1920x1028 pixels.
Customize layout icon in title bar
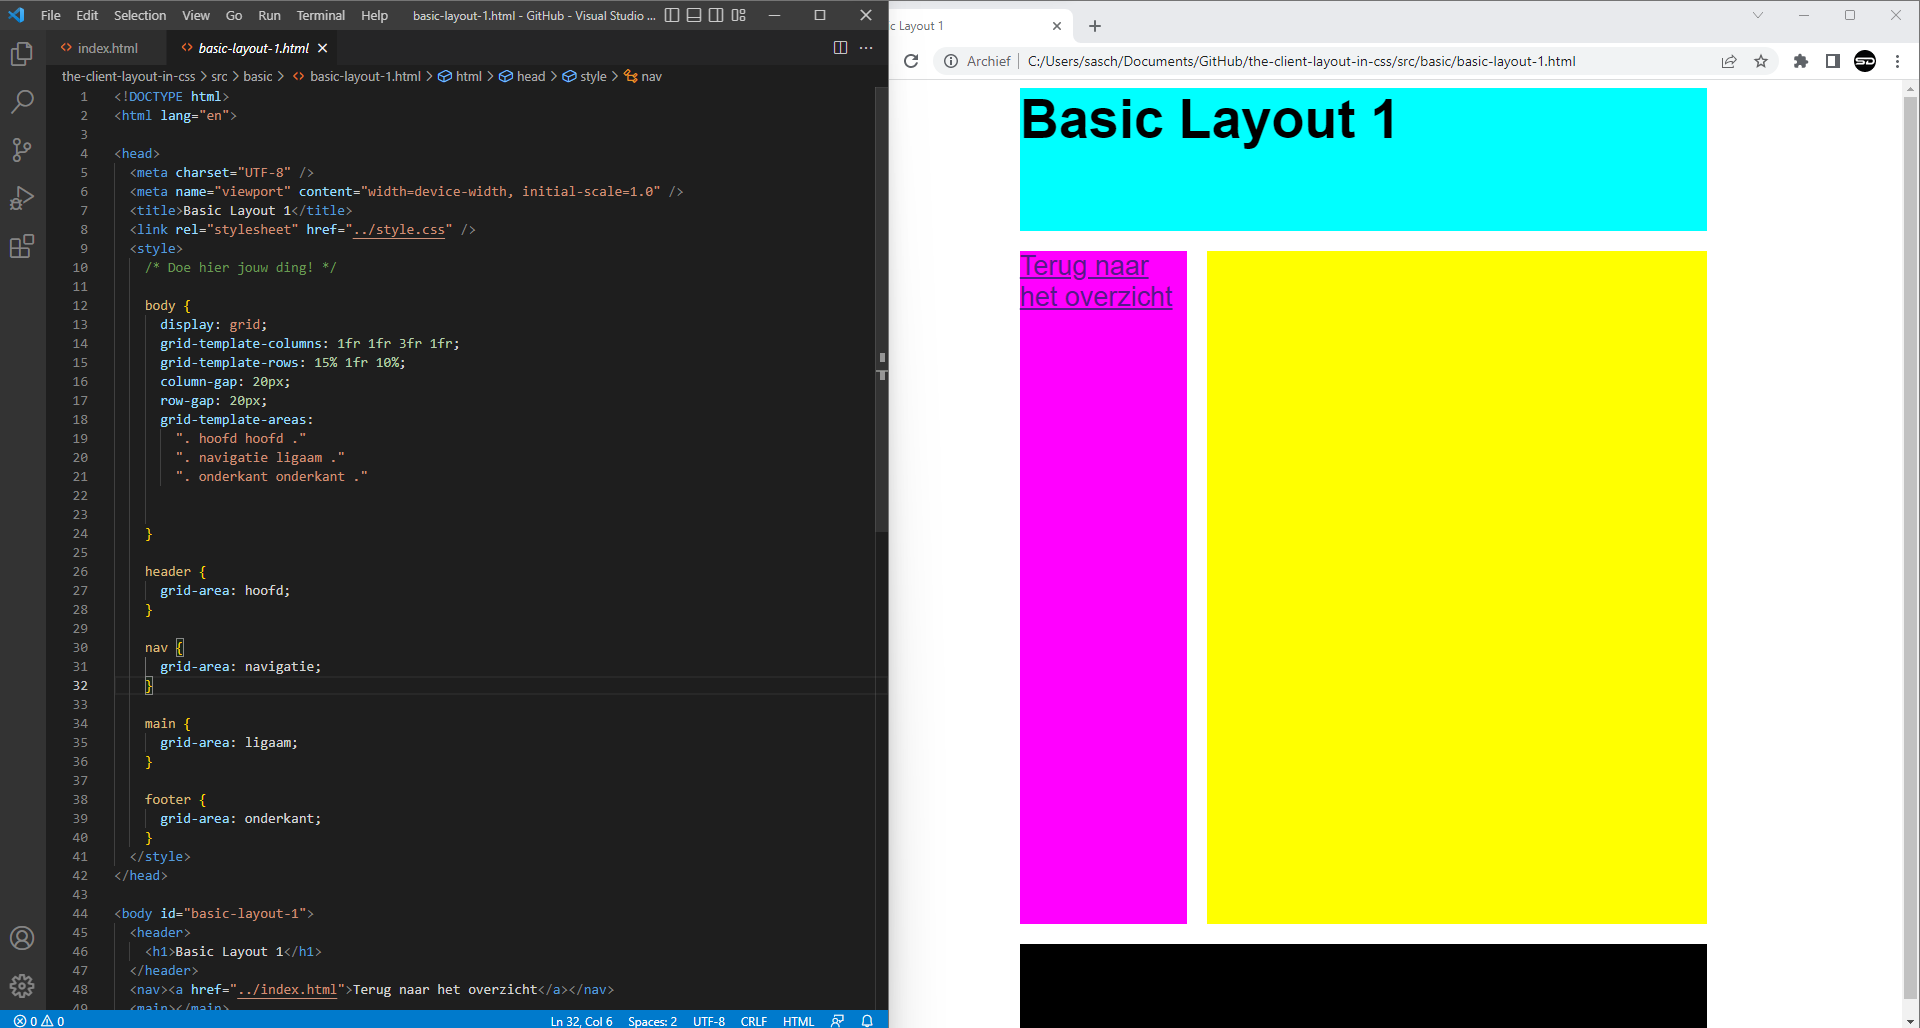tap(738, 15)
